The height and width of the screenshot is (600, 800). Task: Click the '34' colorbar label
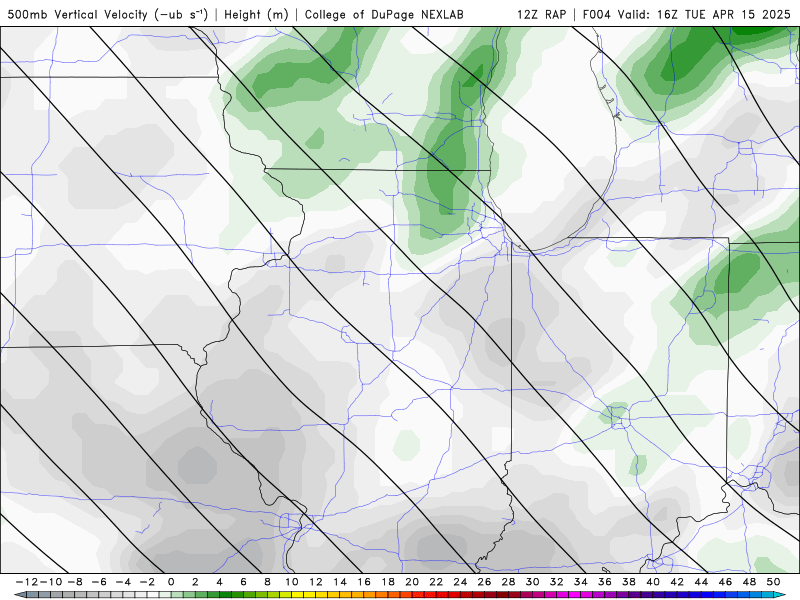(x=581, y=582)
